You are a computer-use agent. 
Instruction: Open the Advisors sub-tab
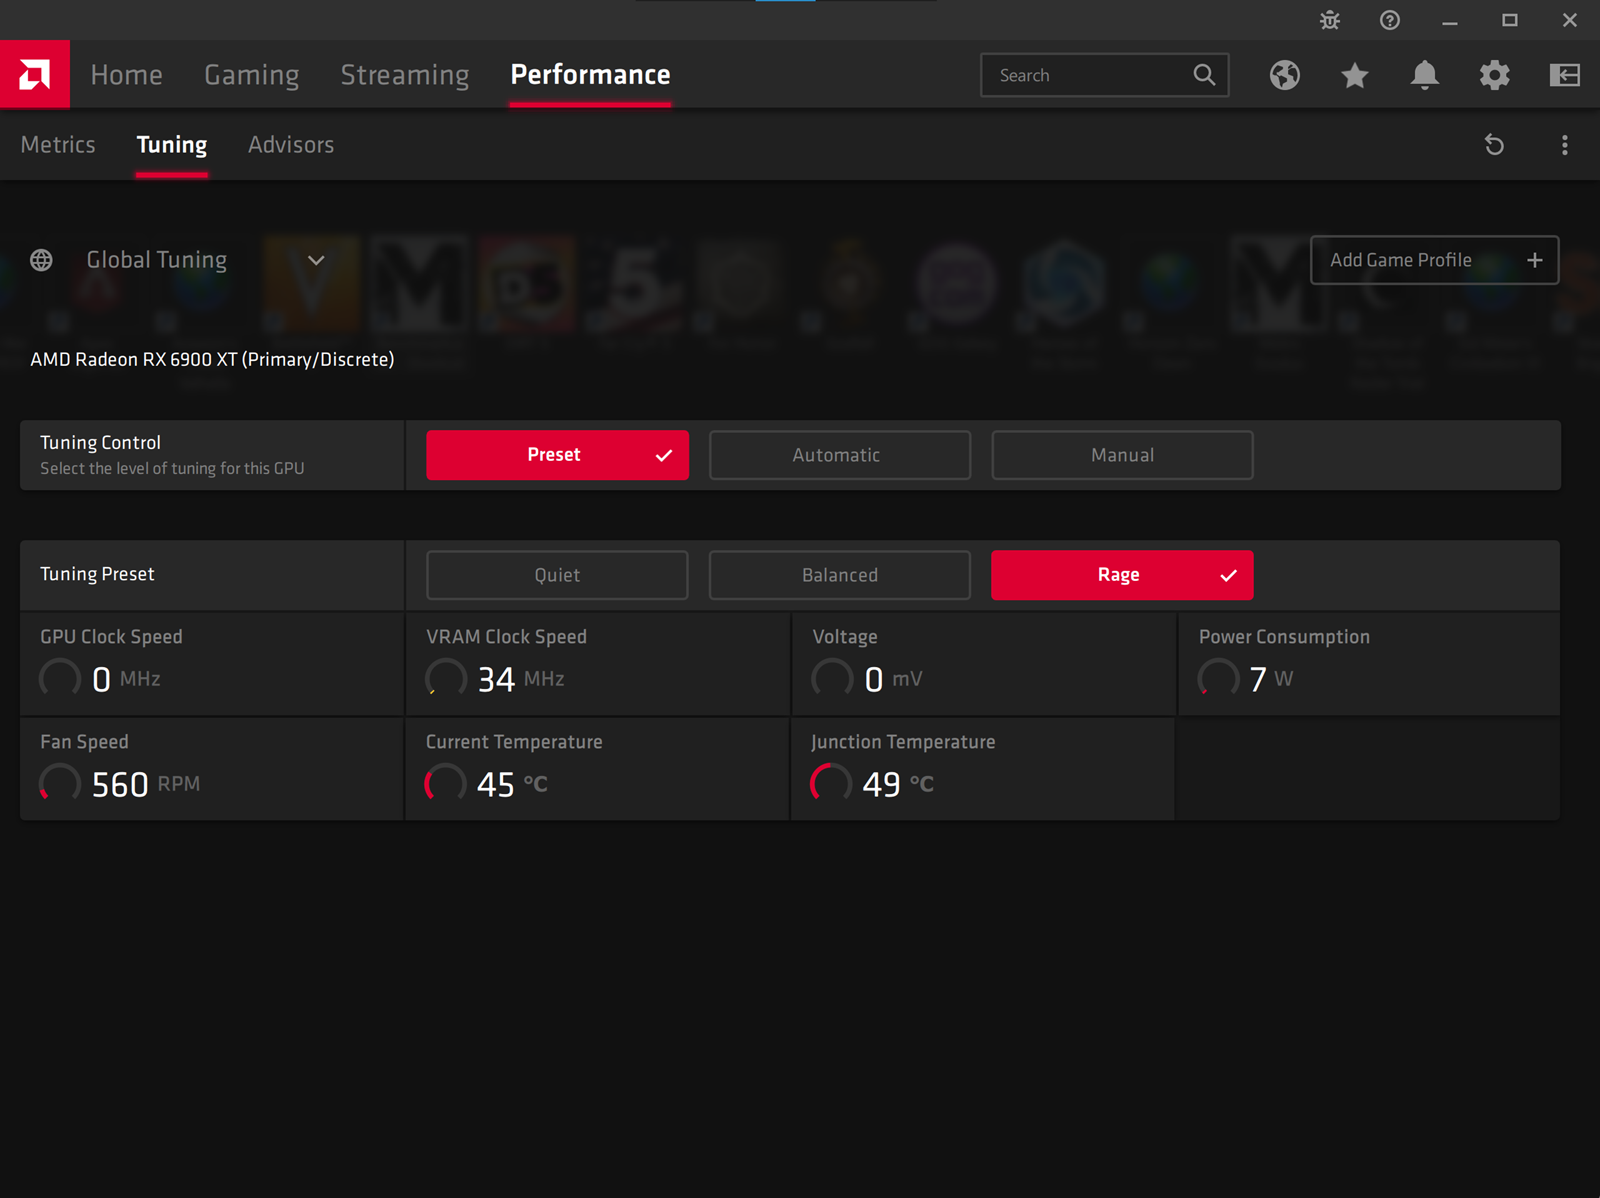pyautogui.click(x=291, y=145)
